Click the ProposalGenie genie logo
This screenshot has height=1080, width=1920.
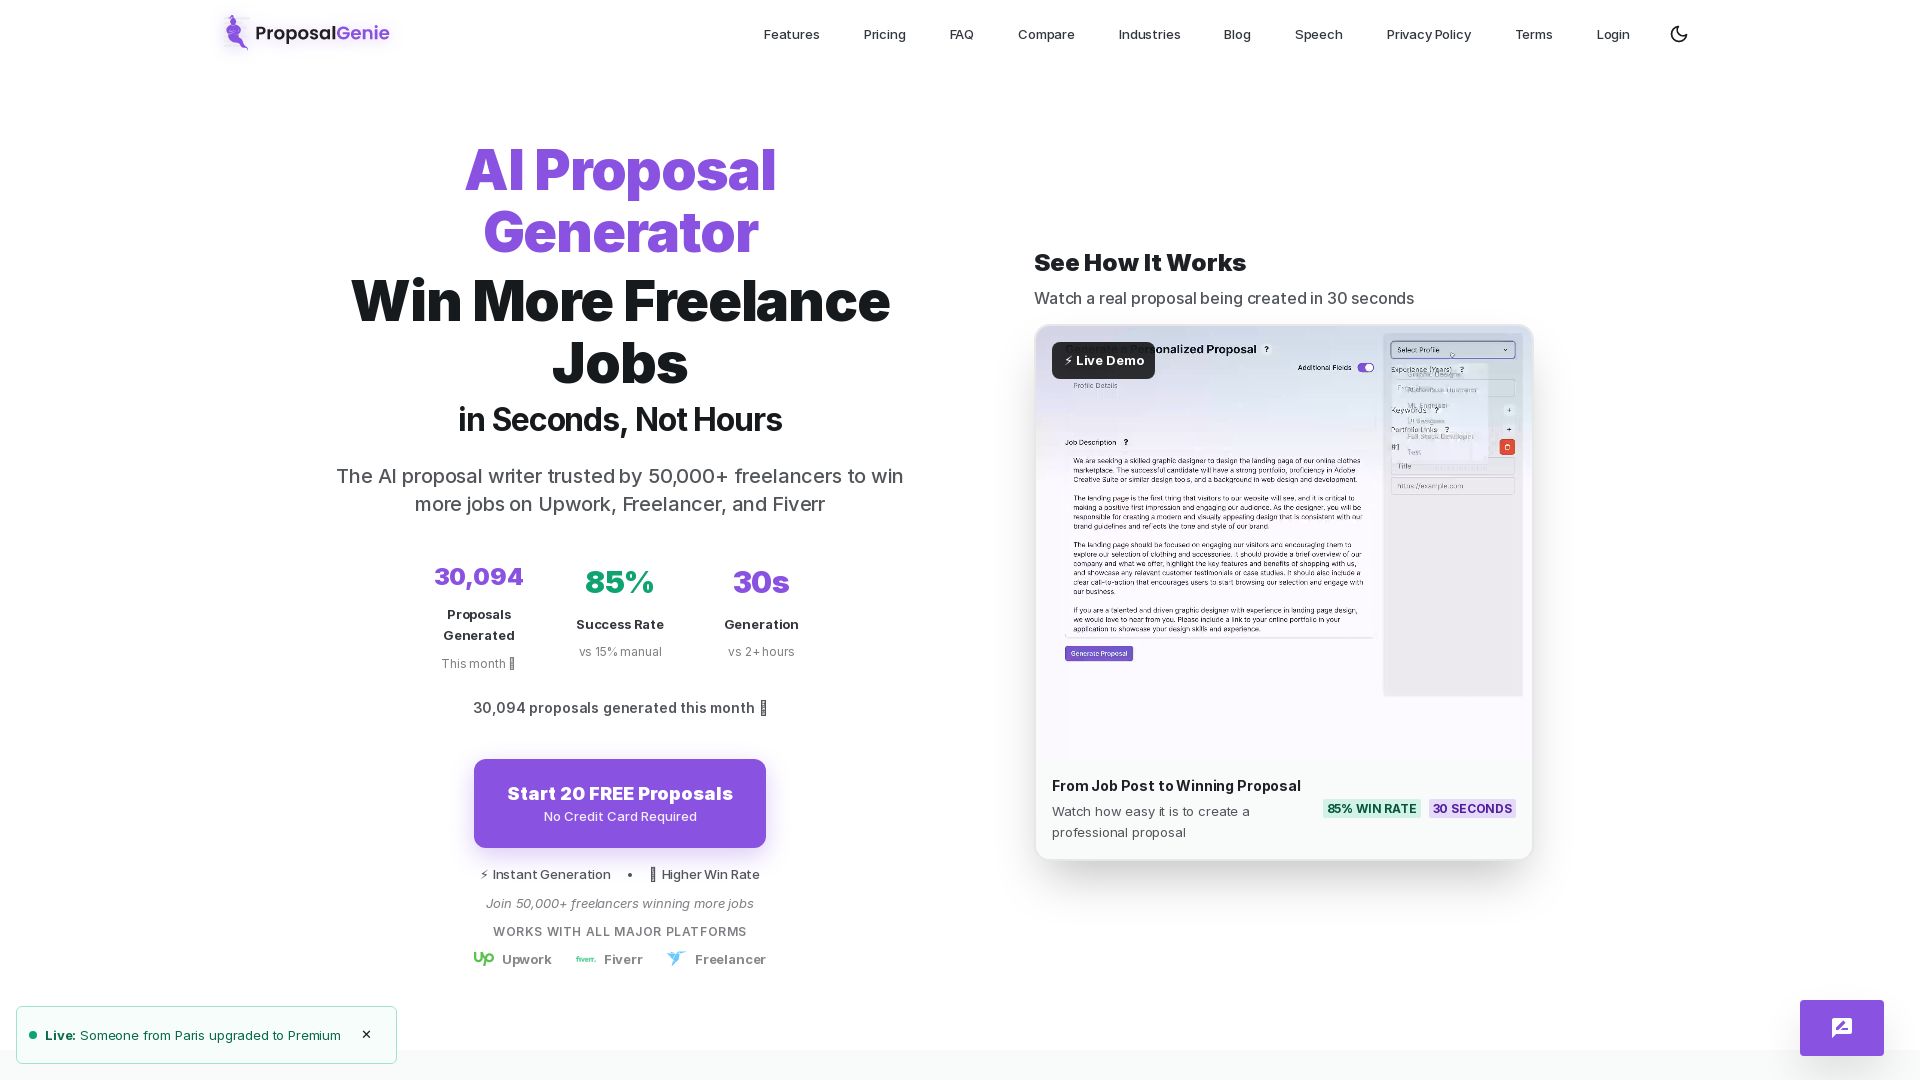pos(234,32)
